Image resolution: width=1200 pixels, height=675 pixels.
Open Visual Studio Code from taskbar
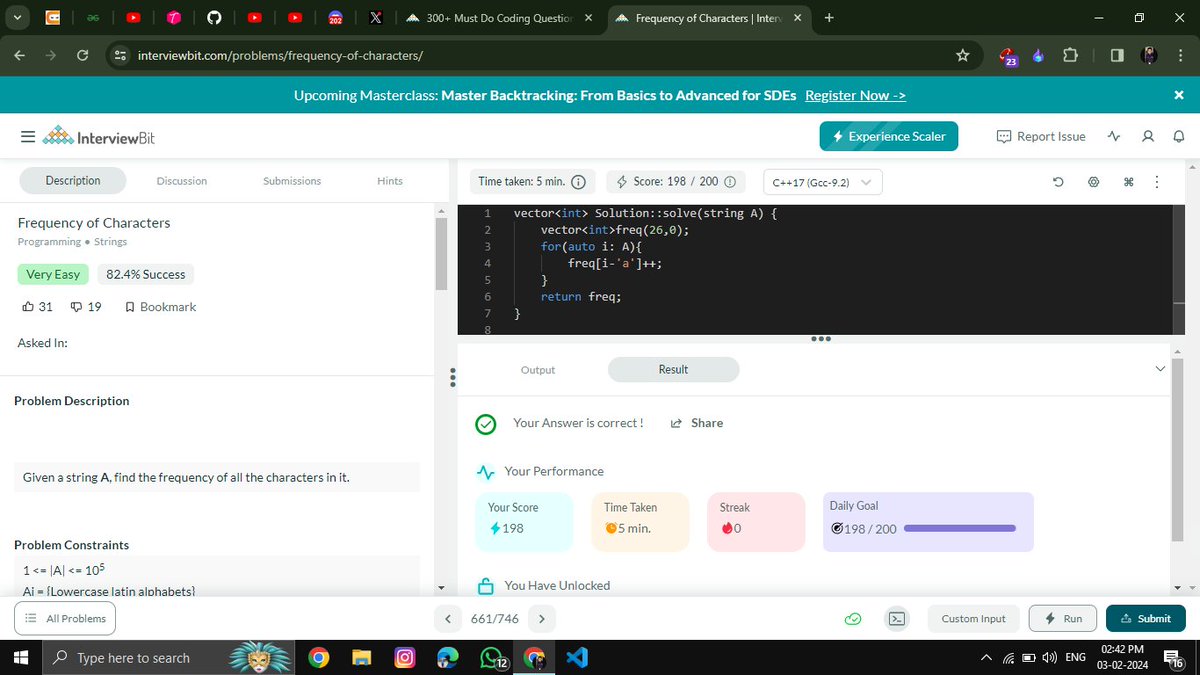point(577,658)
